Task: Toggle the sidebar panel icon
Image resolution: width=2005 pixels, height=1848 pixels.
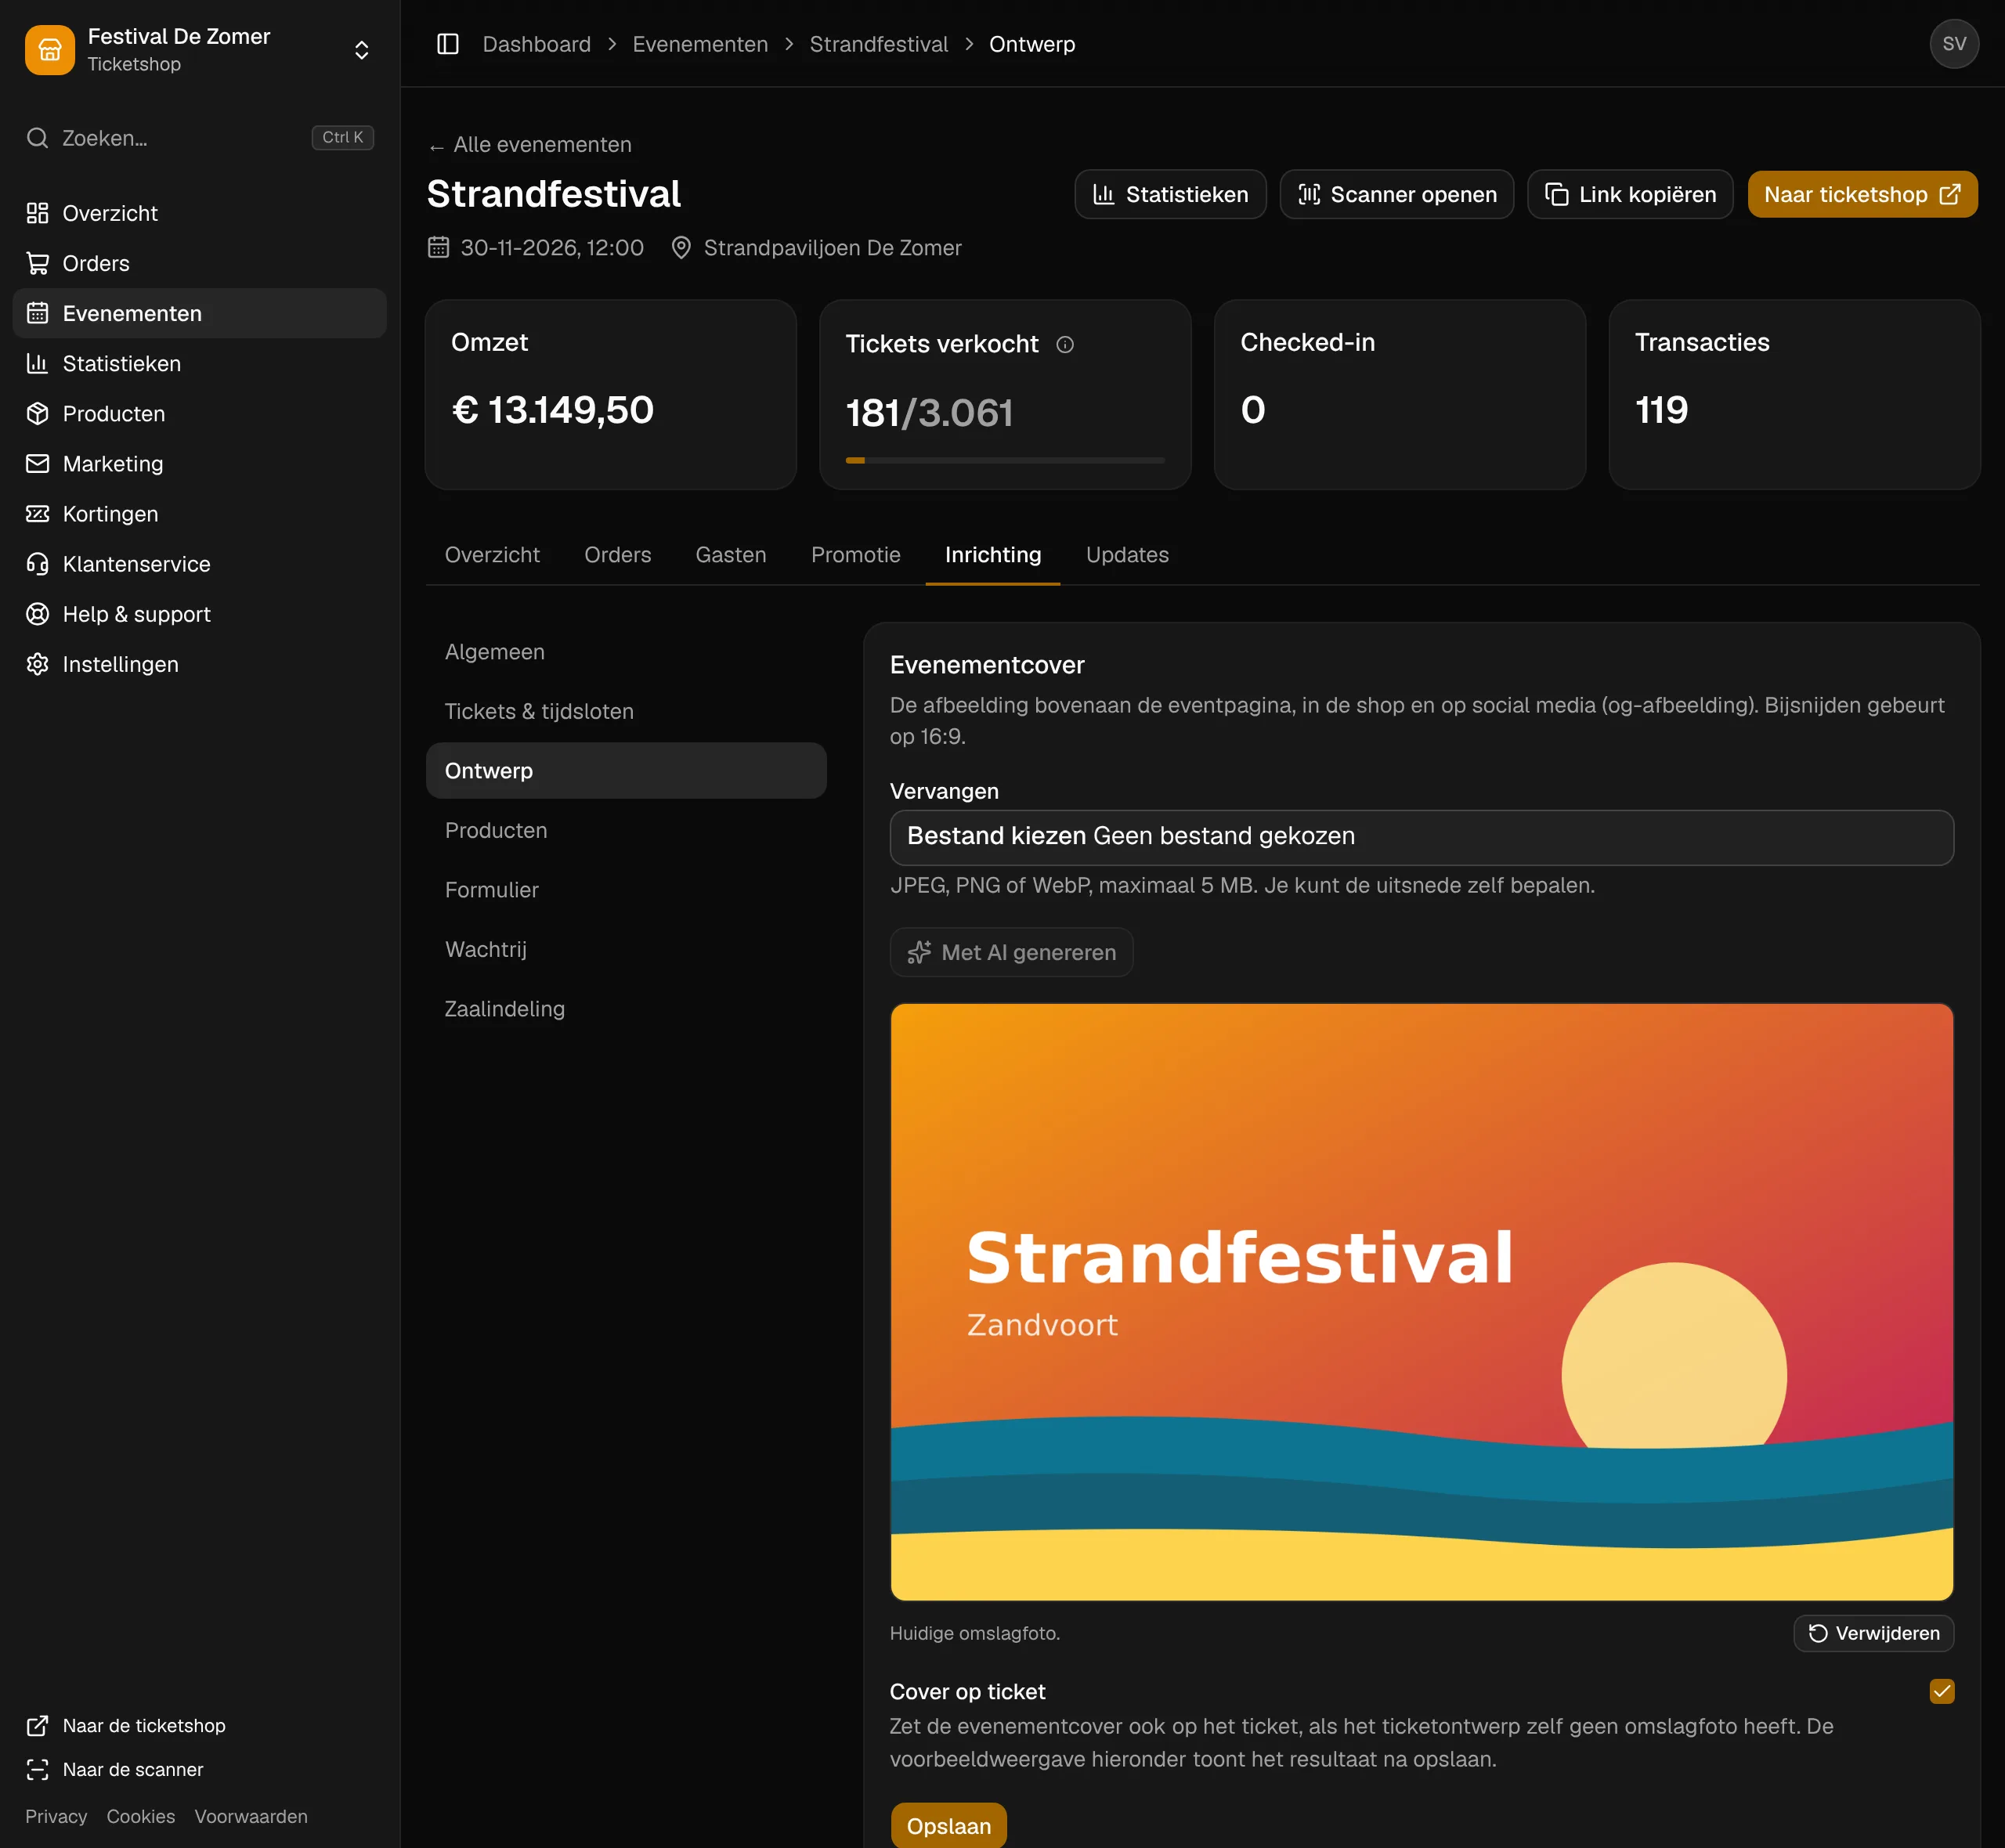Action: point(447,44)
